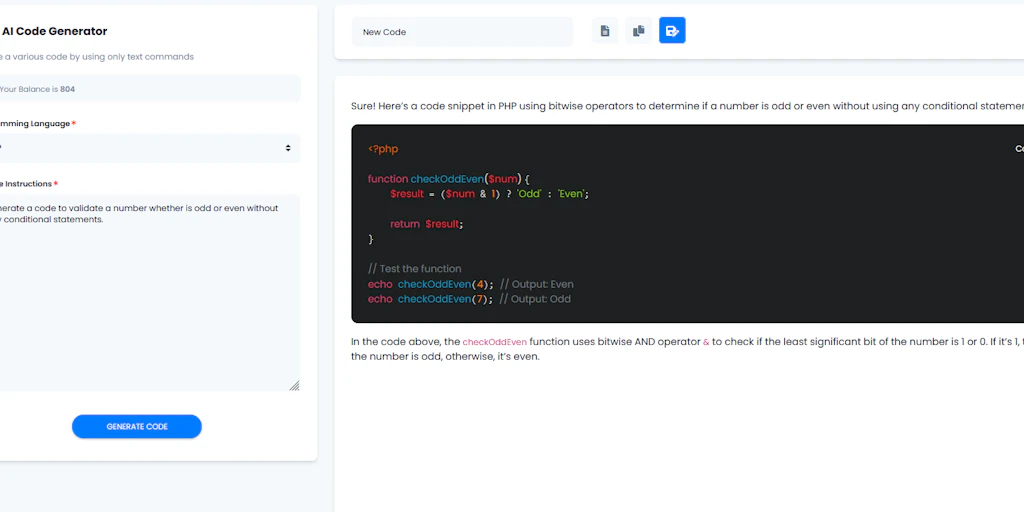The image size is (1024, 512).
Task: Click the New Code title field
Action: [x=462, y=31]
